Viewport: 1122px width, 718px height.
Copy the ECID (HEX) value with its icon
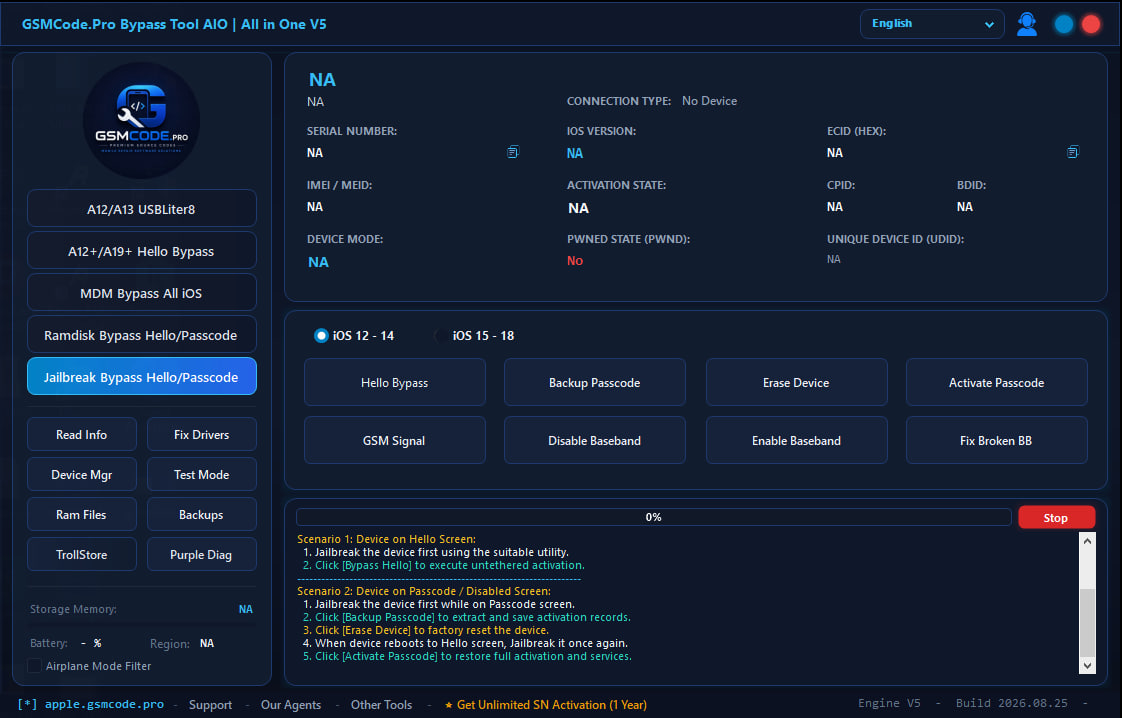pyautogui.click(x=1072, y=152)
